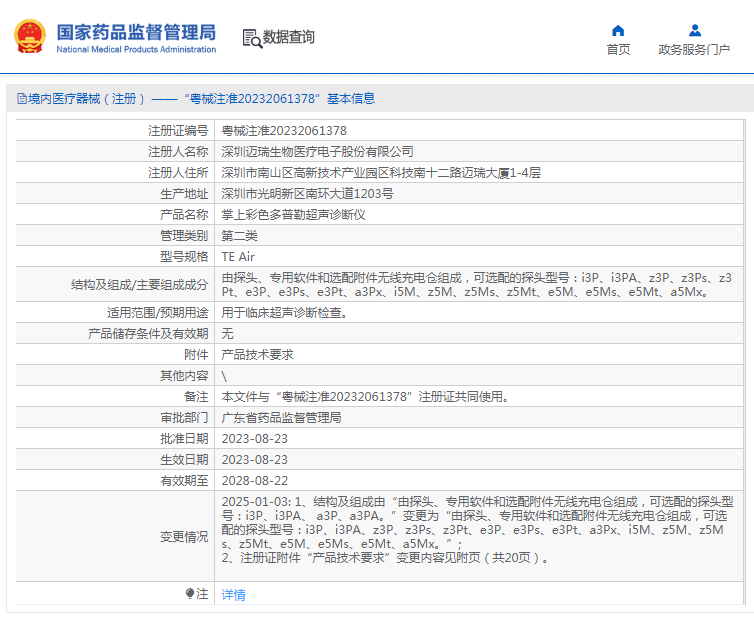Viewport: 754px width, 621px height.
Task: Click the 附件 label
Action: click(x=196, y=355)
